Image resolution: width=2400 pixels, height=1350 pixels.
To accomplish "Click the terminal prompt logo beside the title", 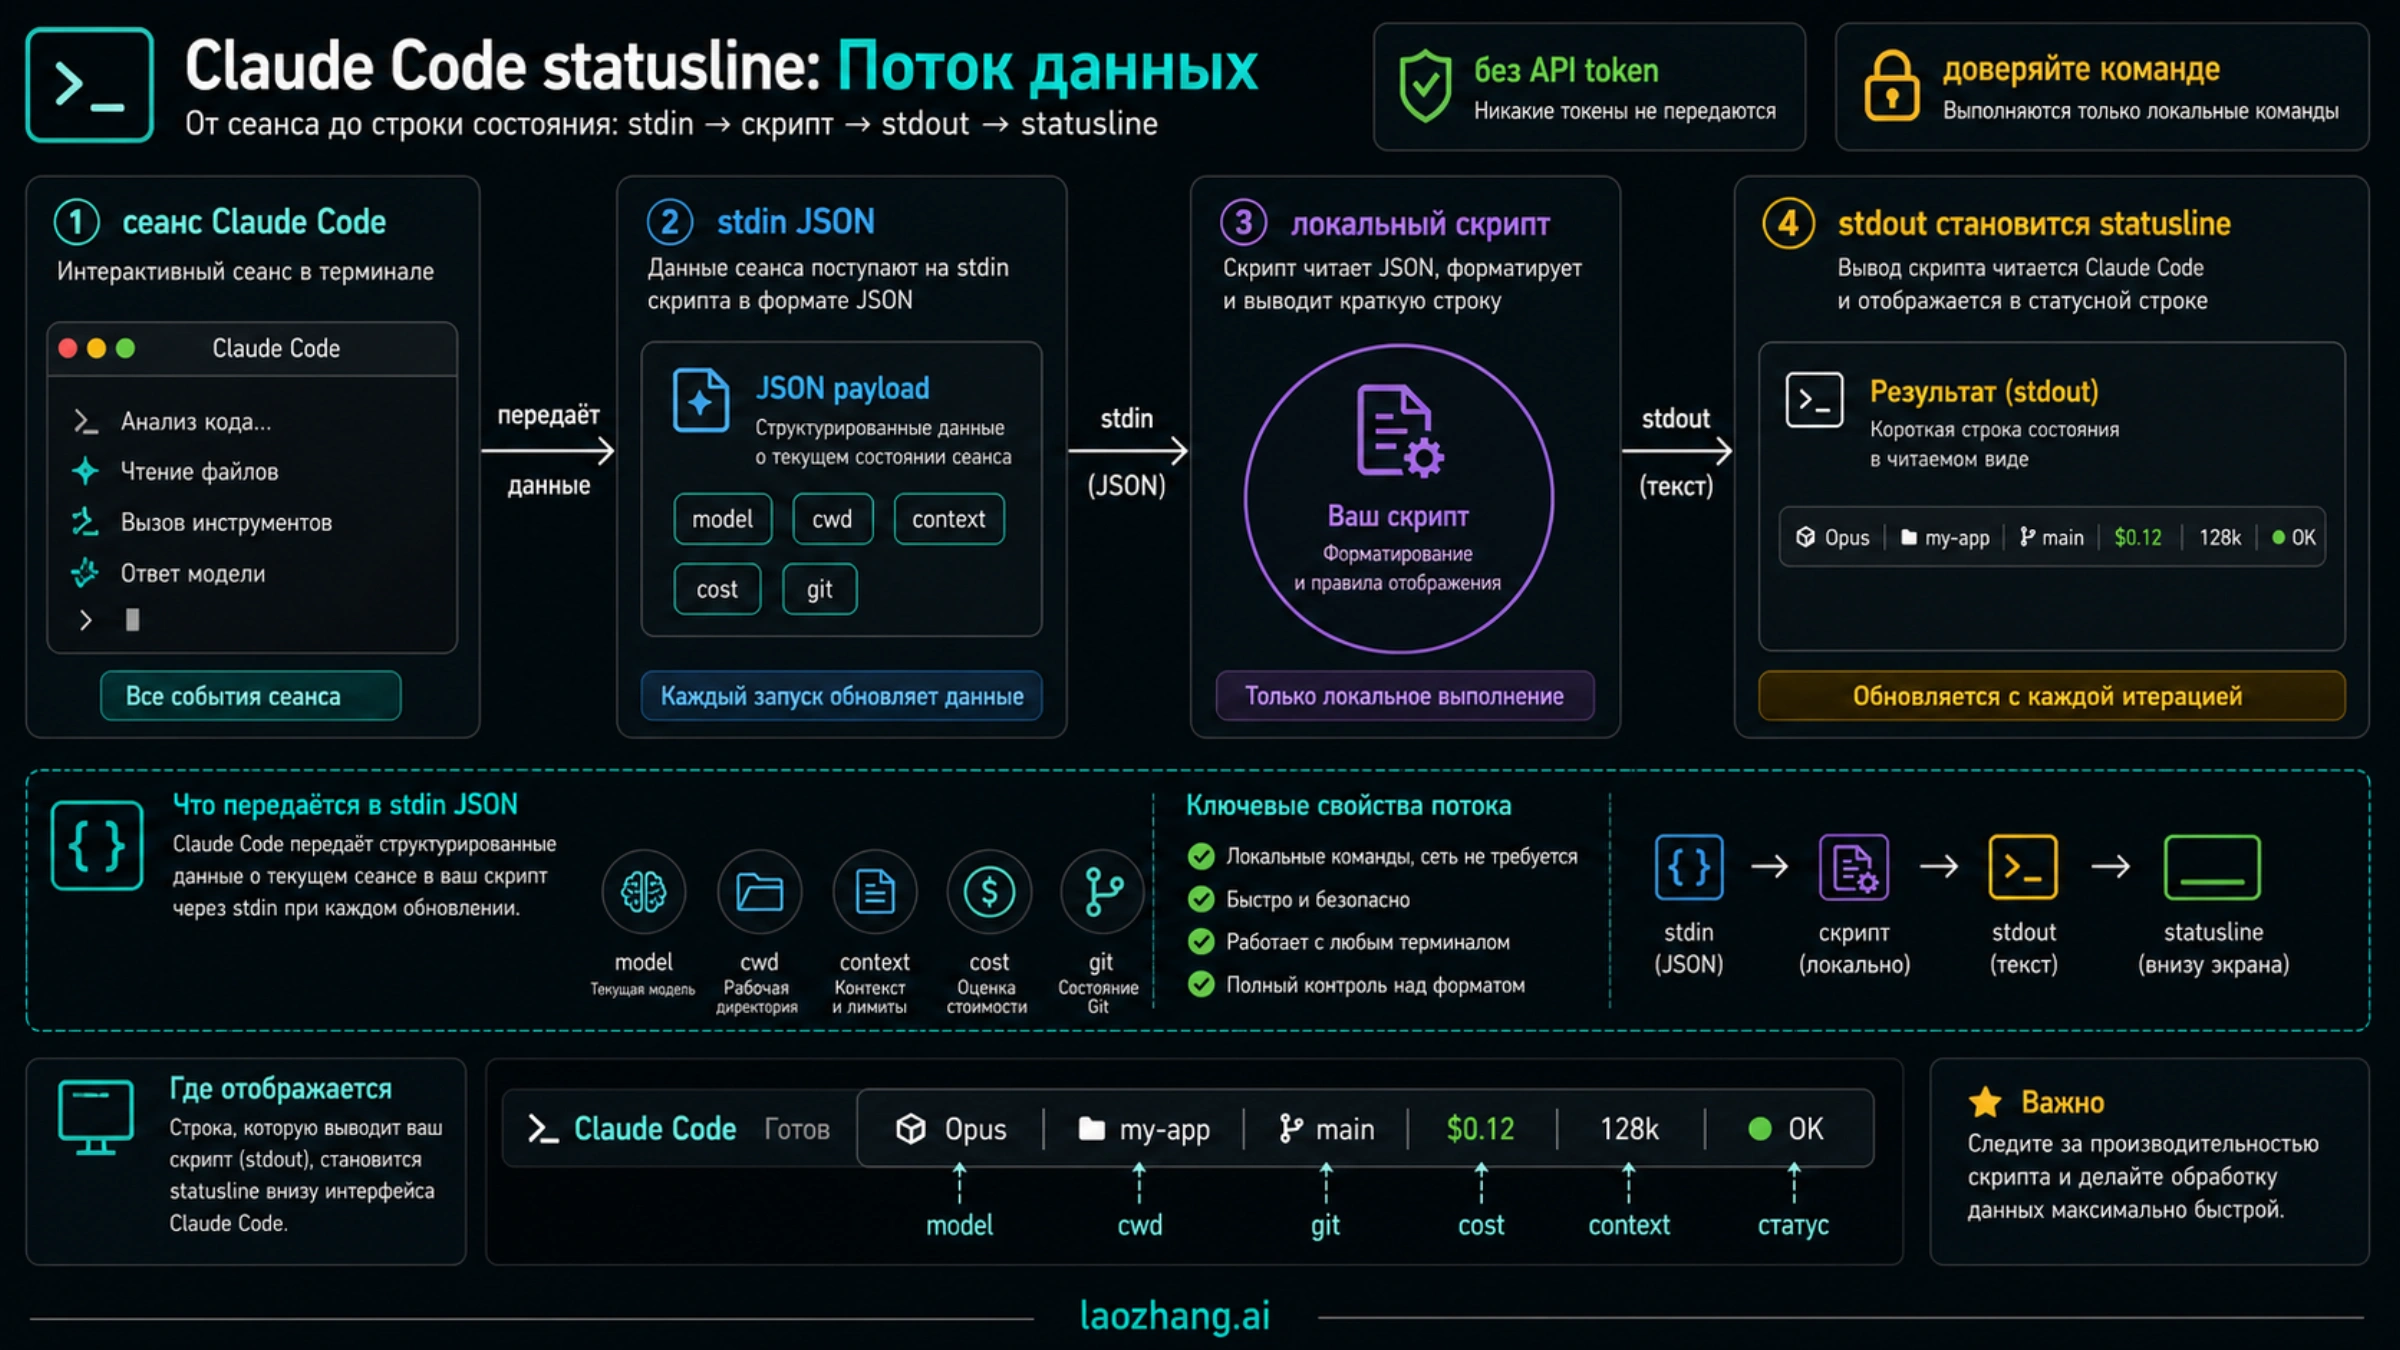I will [x=89, y=85].
